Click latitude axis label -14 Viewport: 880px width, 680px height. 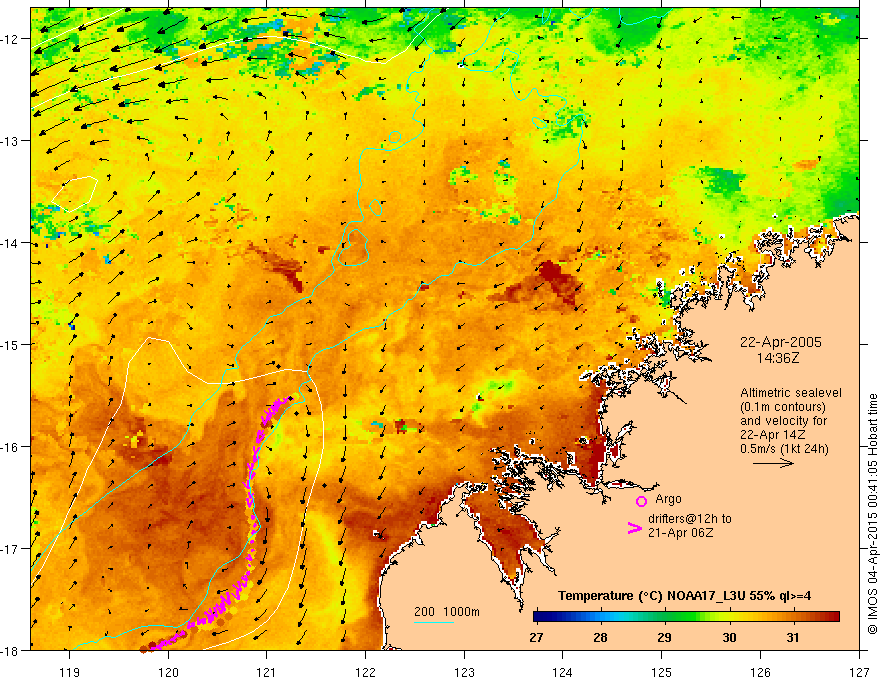coord(11,243)
